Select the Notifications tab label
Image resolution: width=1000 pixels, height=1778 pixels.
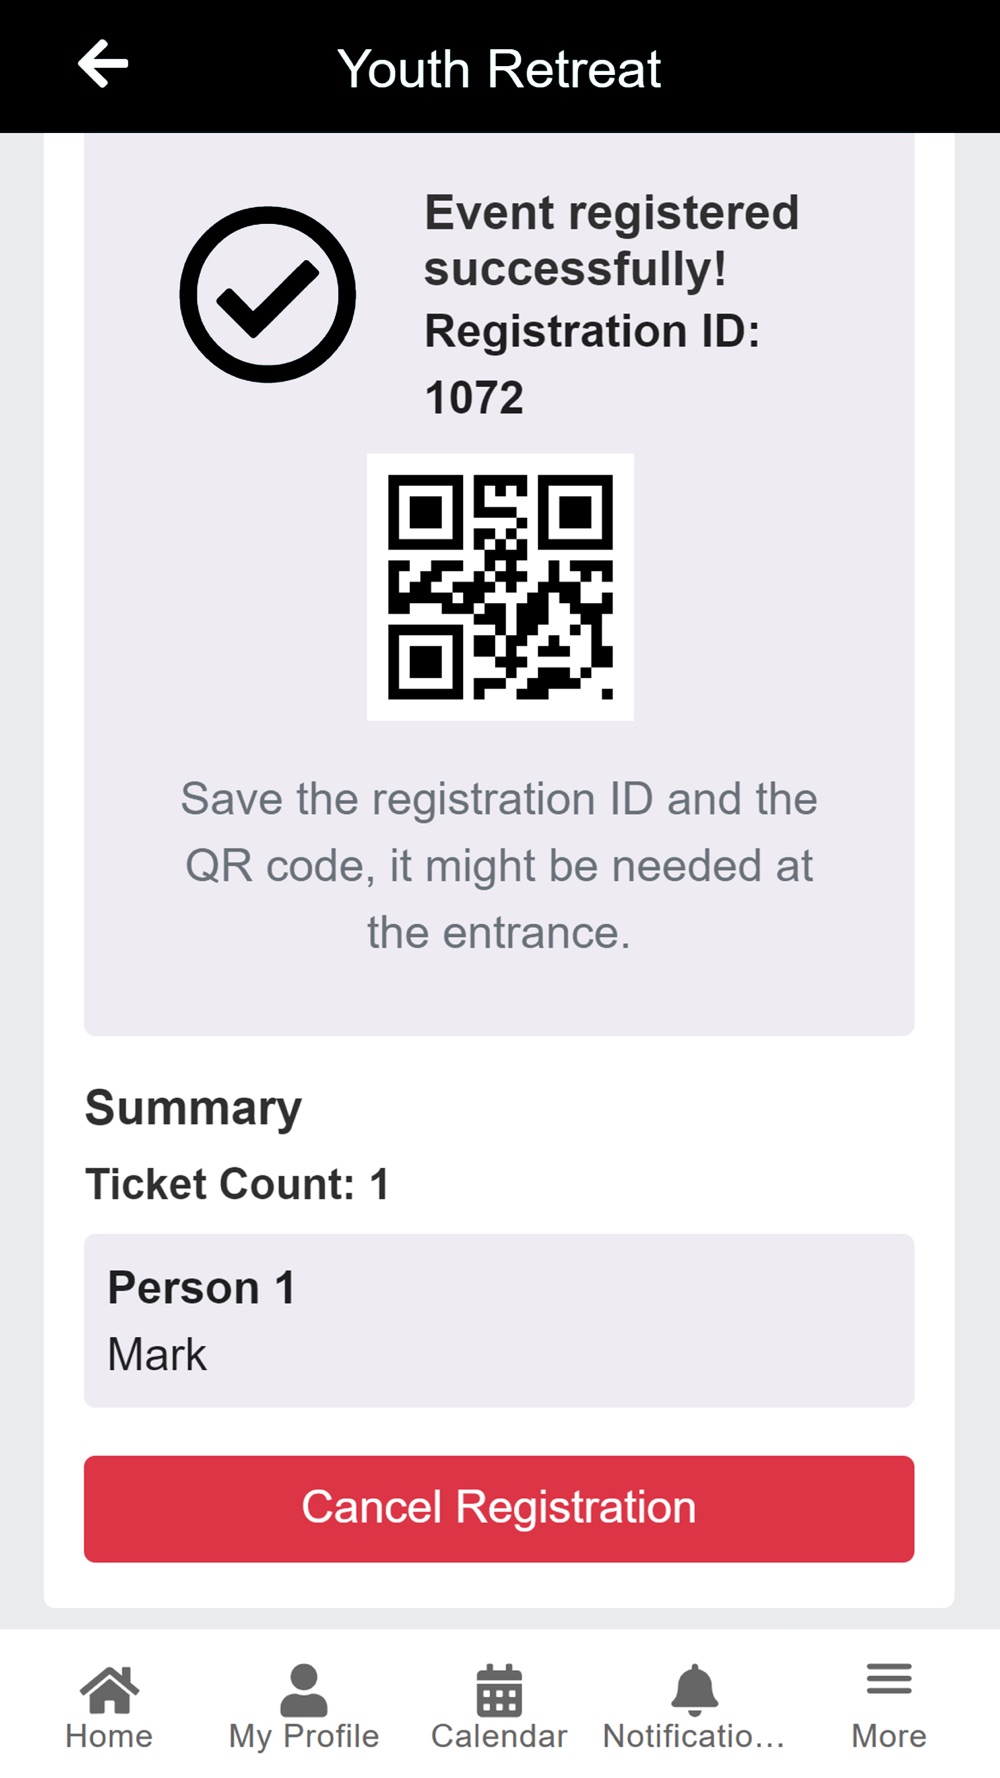pyautogui.click(x=694, y=1736)
